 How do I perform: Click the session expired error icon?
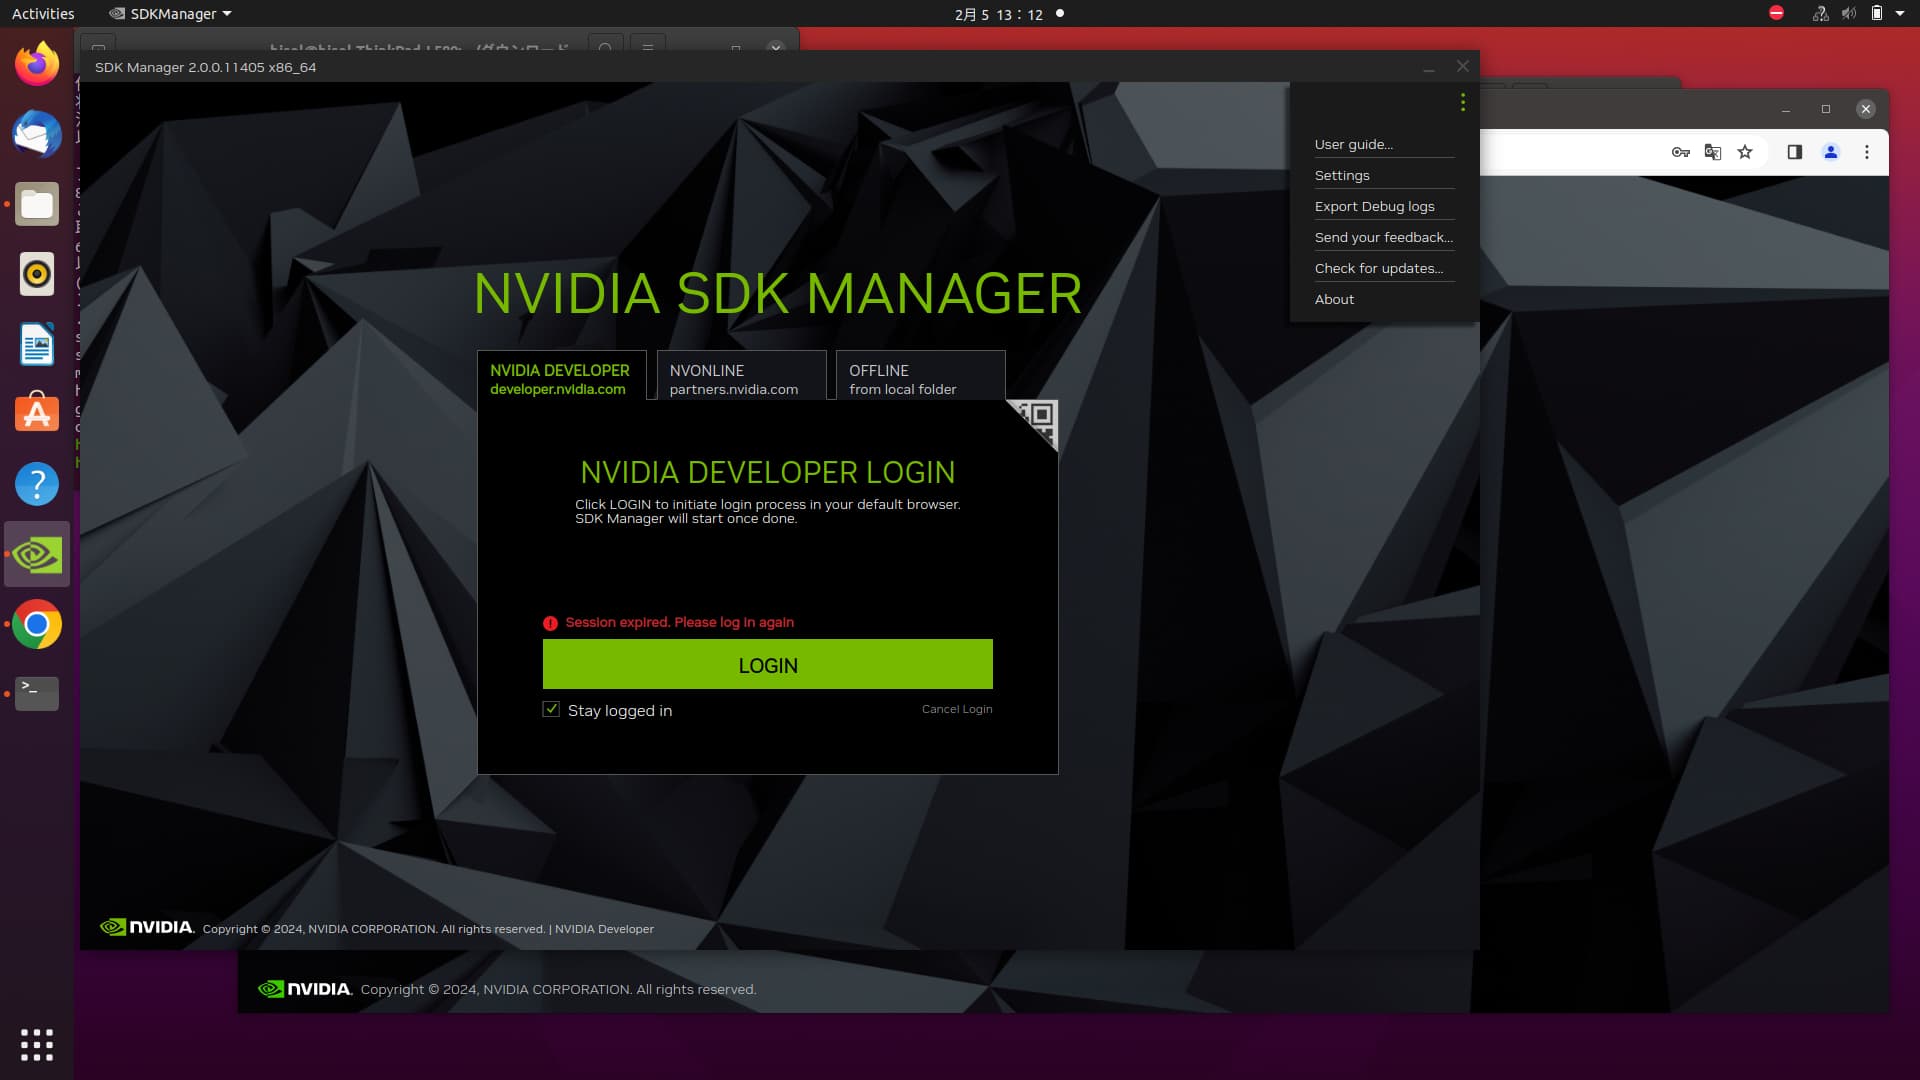tap(550, 623)
